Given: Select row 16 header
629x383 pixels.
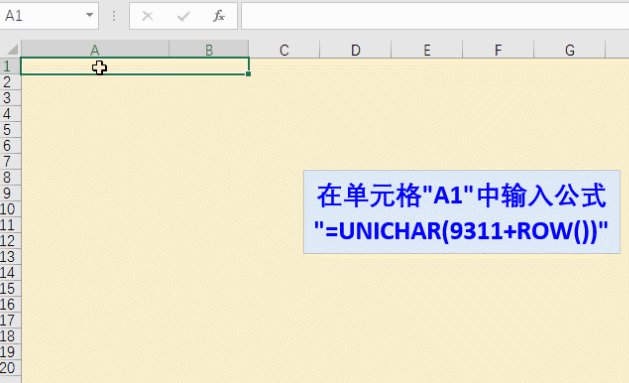Looking at the screenshot, I should pyautogui.click(x=10, y=304).
